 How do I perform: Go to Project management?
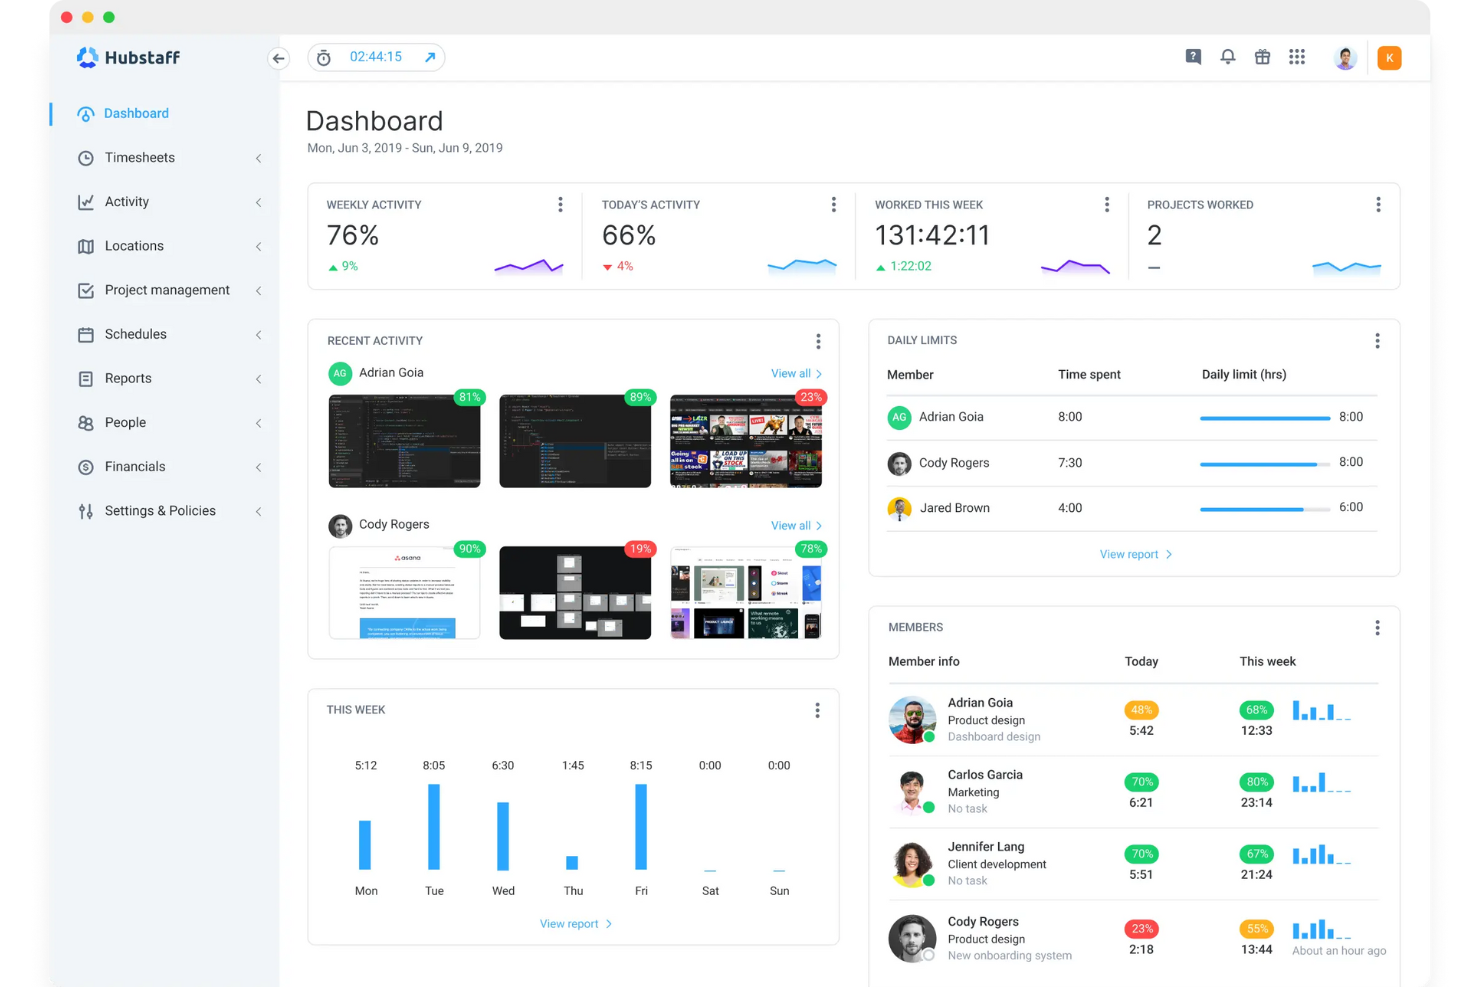166,290
